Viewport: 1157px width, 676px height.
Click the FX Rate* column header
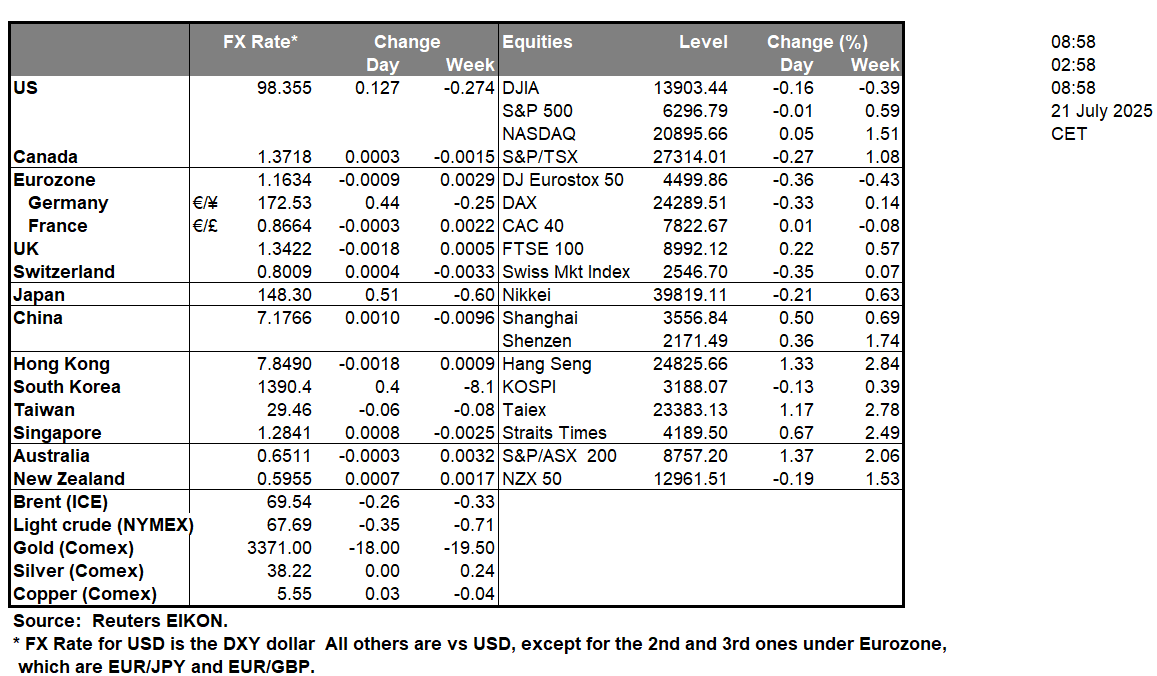[x=260, y=42]
